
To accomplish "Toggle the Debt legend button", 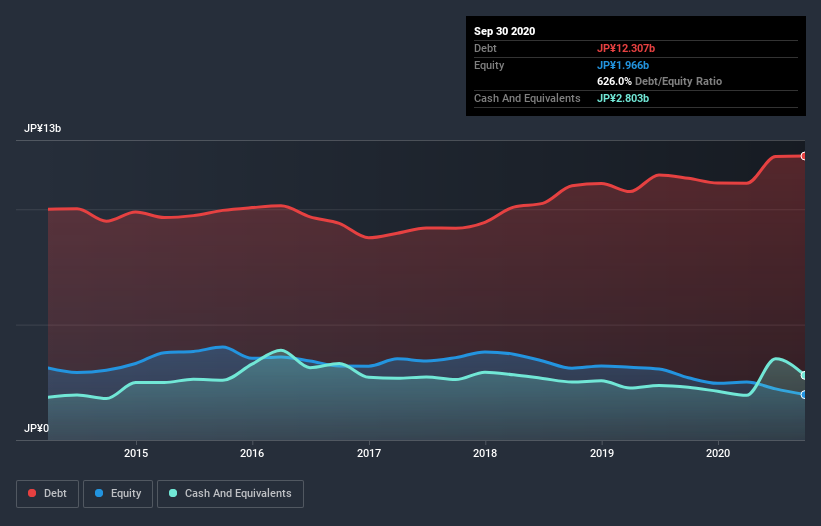I will coord(47,494).
